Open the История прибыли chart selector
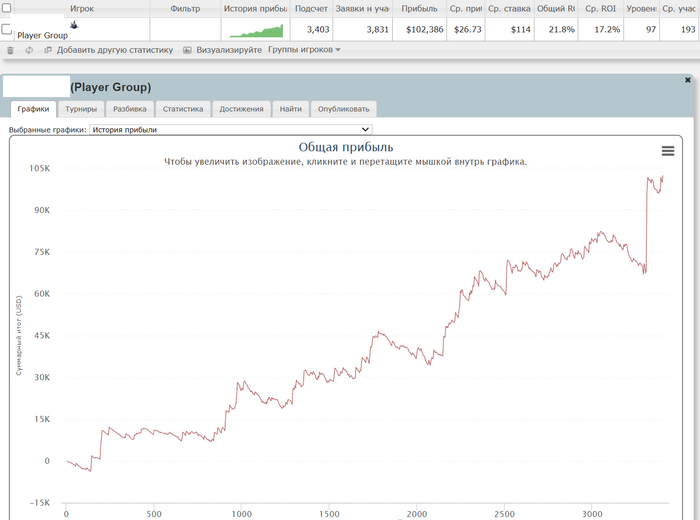700x520 pixels. point(231,129)
